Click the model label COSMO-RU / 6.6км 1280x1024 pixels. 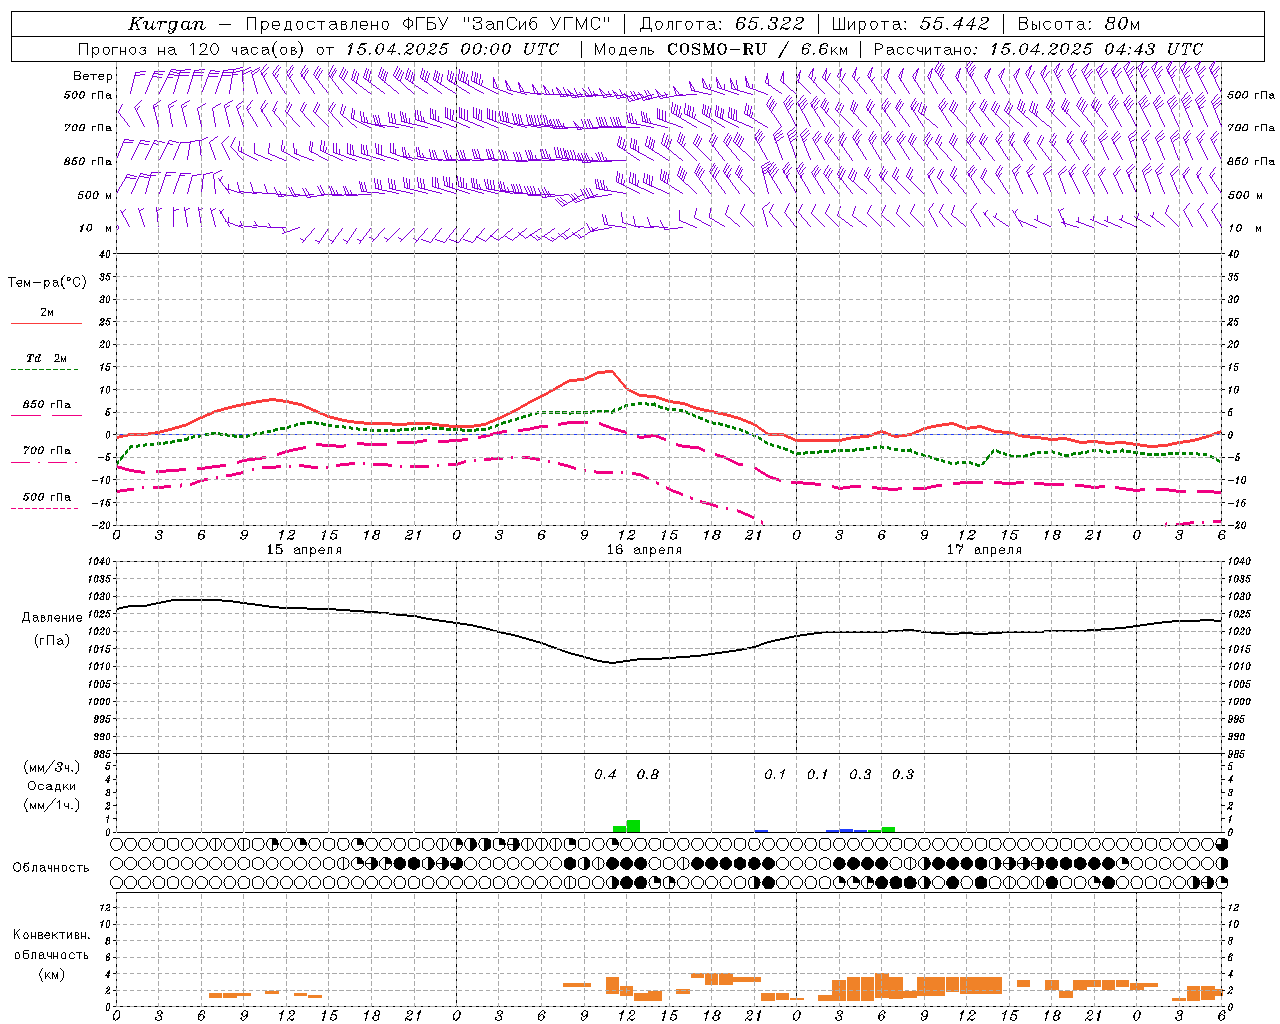[x=758, y=49]
